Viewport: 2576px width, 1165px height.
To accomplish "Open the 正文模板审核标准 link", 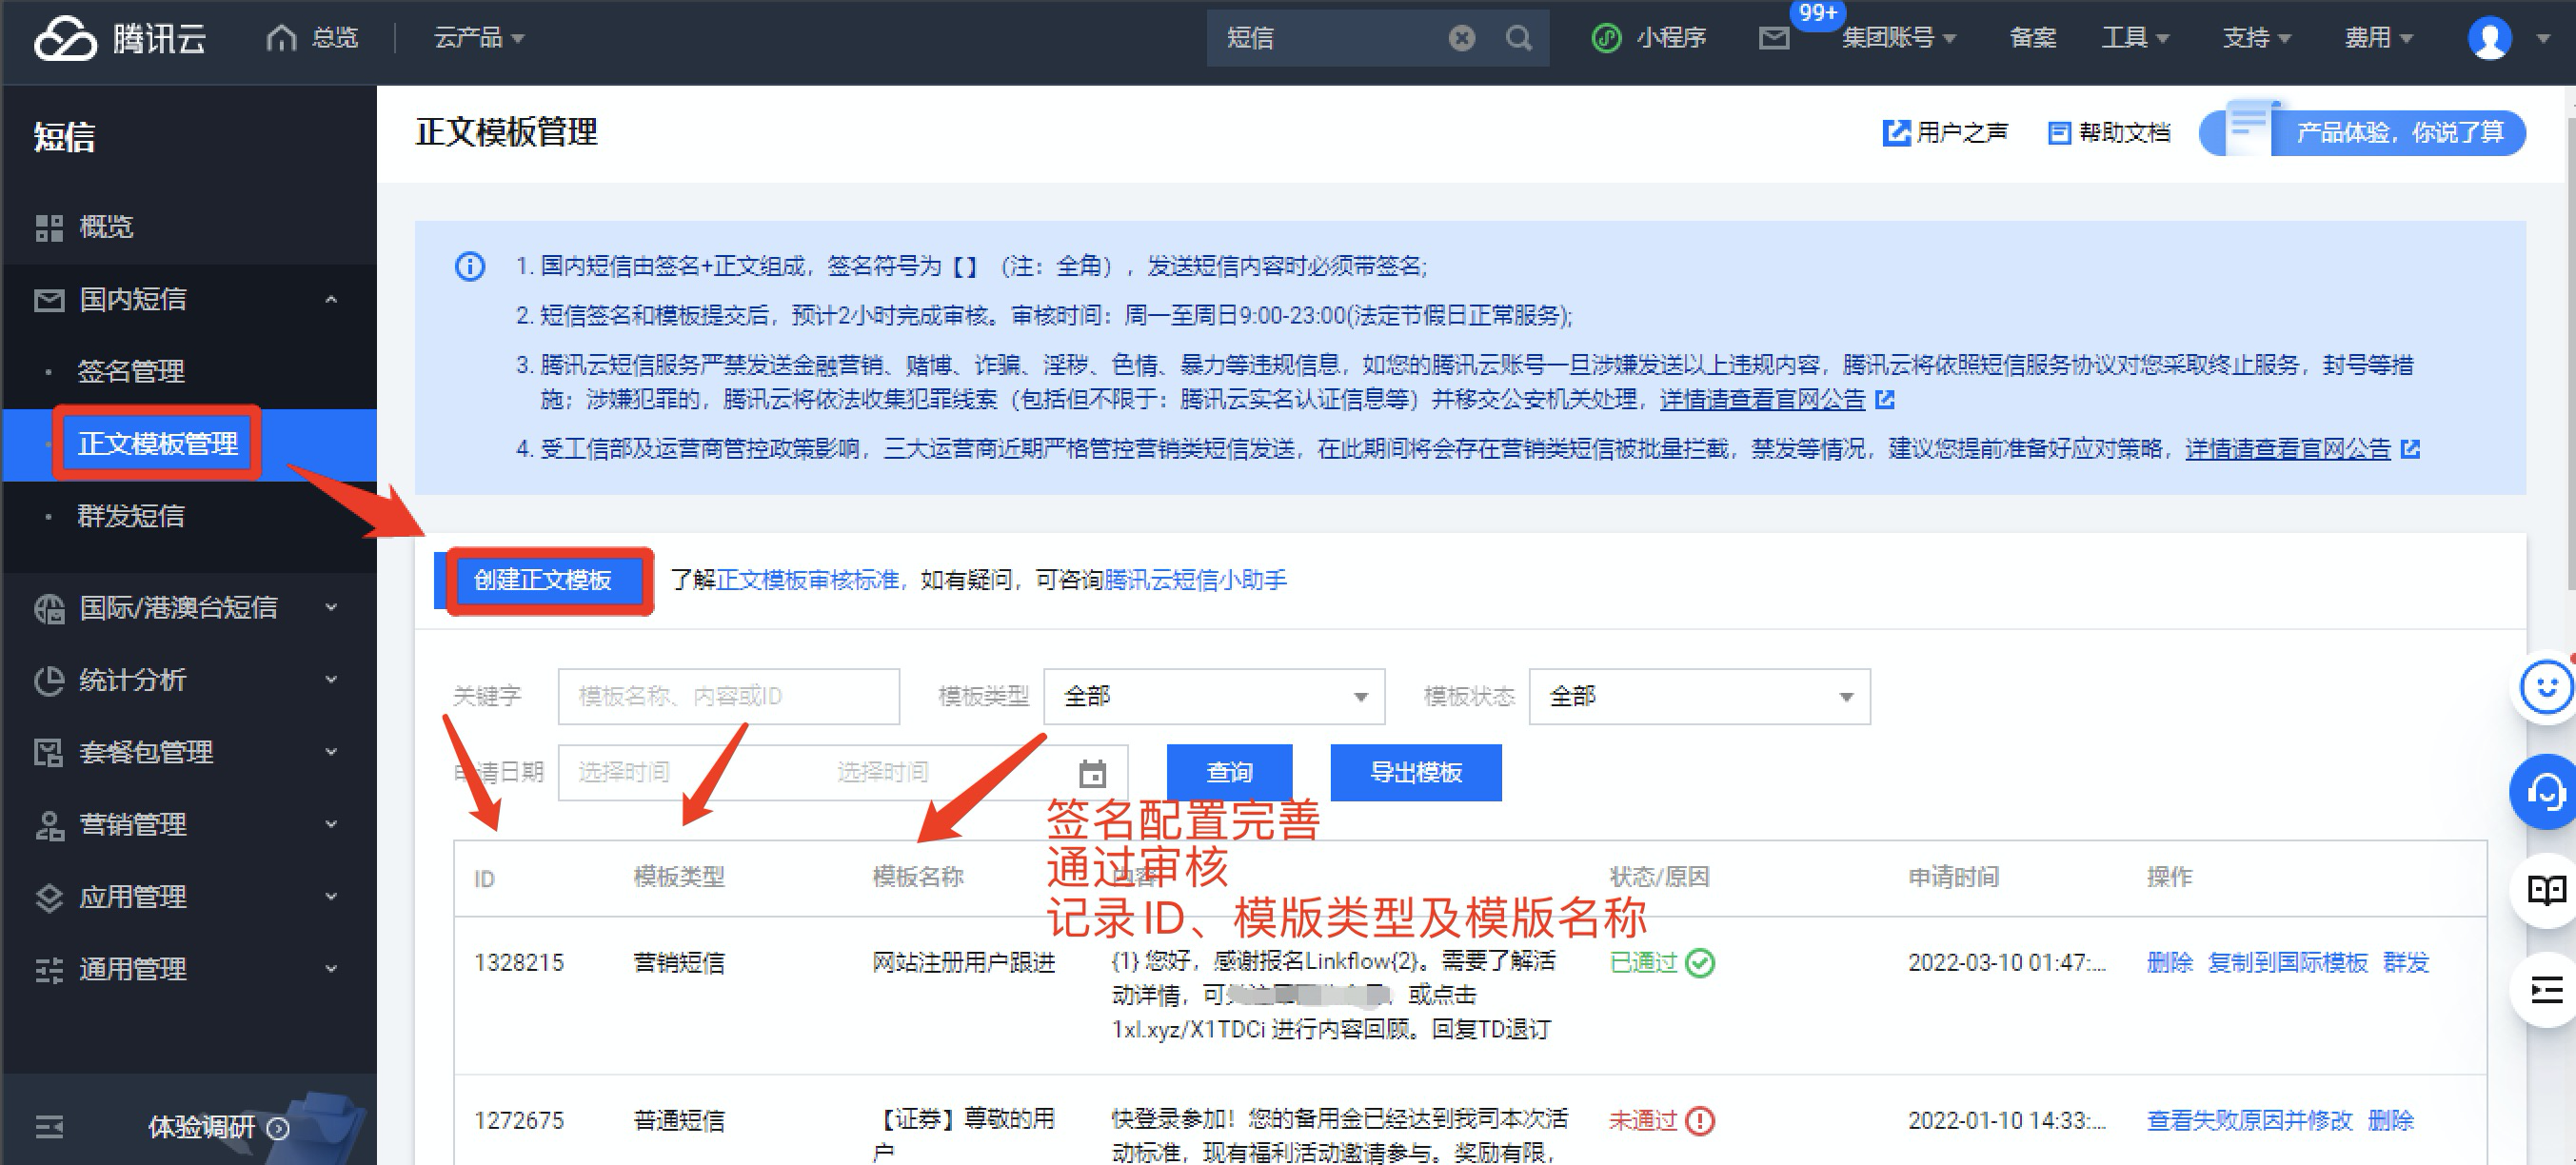I will 807,580.
